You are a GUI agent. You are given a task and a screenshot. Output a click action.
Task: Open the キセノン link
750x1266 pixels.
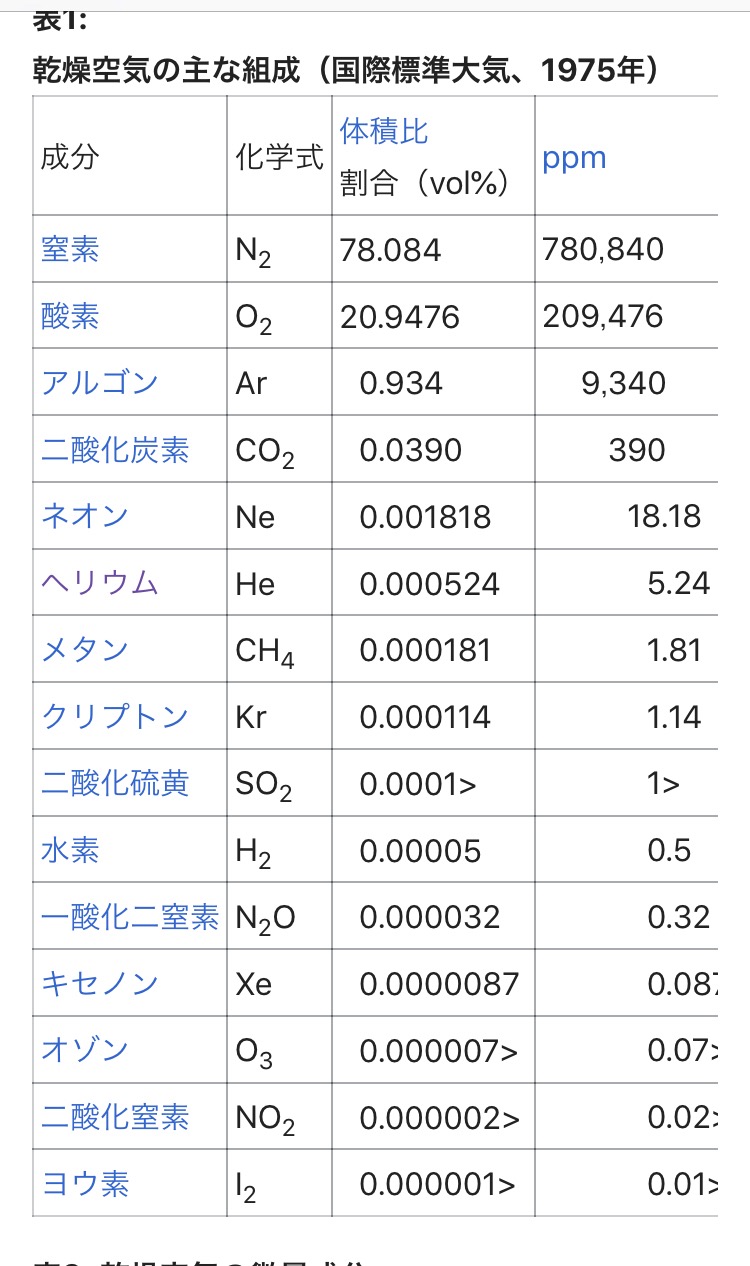[x=100, y=984]
